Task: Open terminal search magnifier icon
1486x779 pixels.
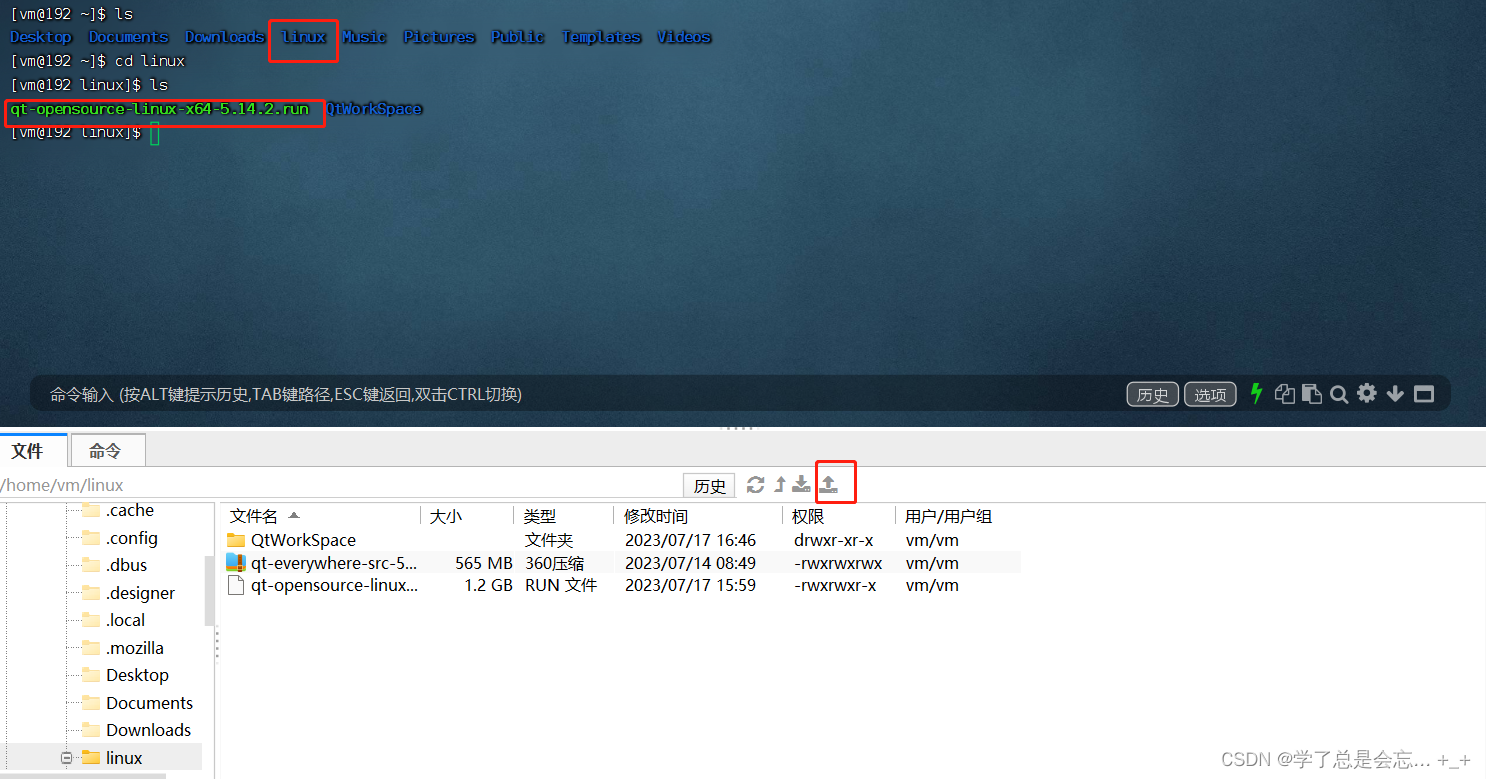Action: pos(1339,394)
